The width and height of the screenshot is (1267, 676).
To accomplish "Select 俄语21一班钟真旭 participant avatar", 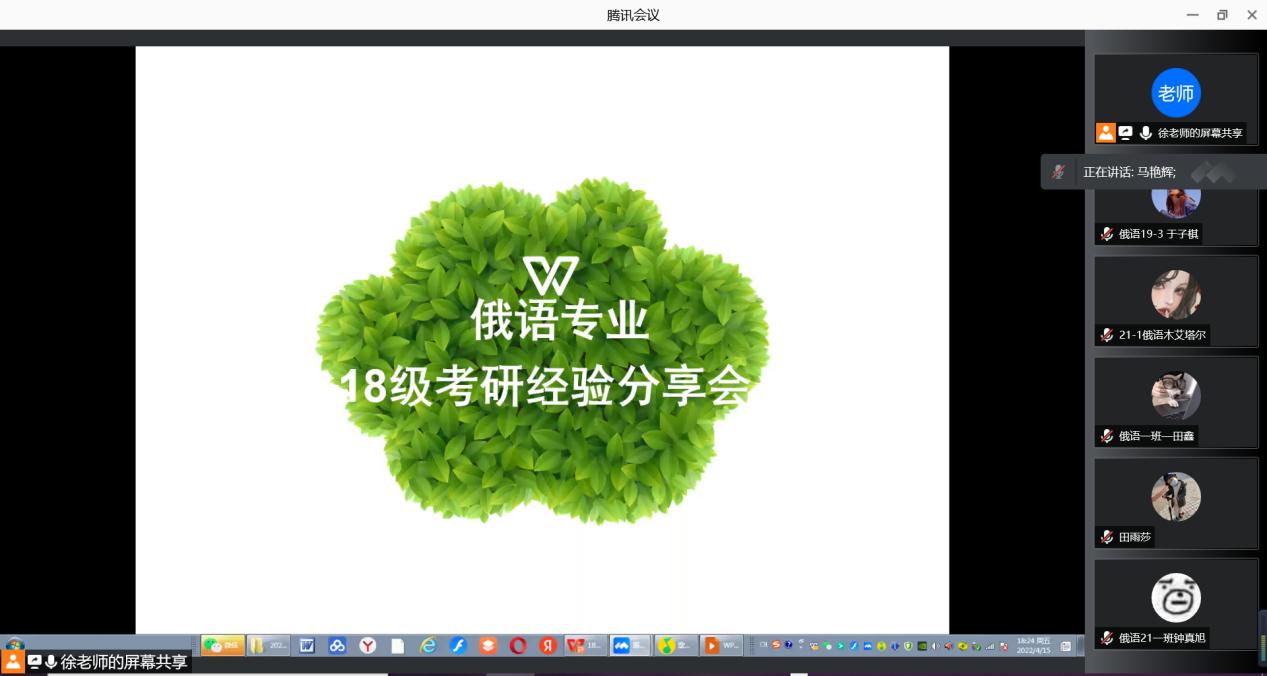I will click(x=1175, y=598).
